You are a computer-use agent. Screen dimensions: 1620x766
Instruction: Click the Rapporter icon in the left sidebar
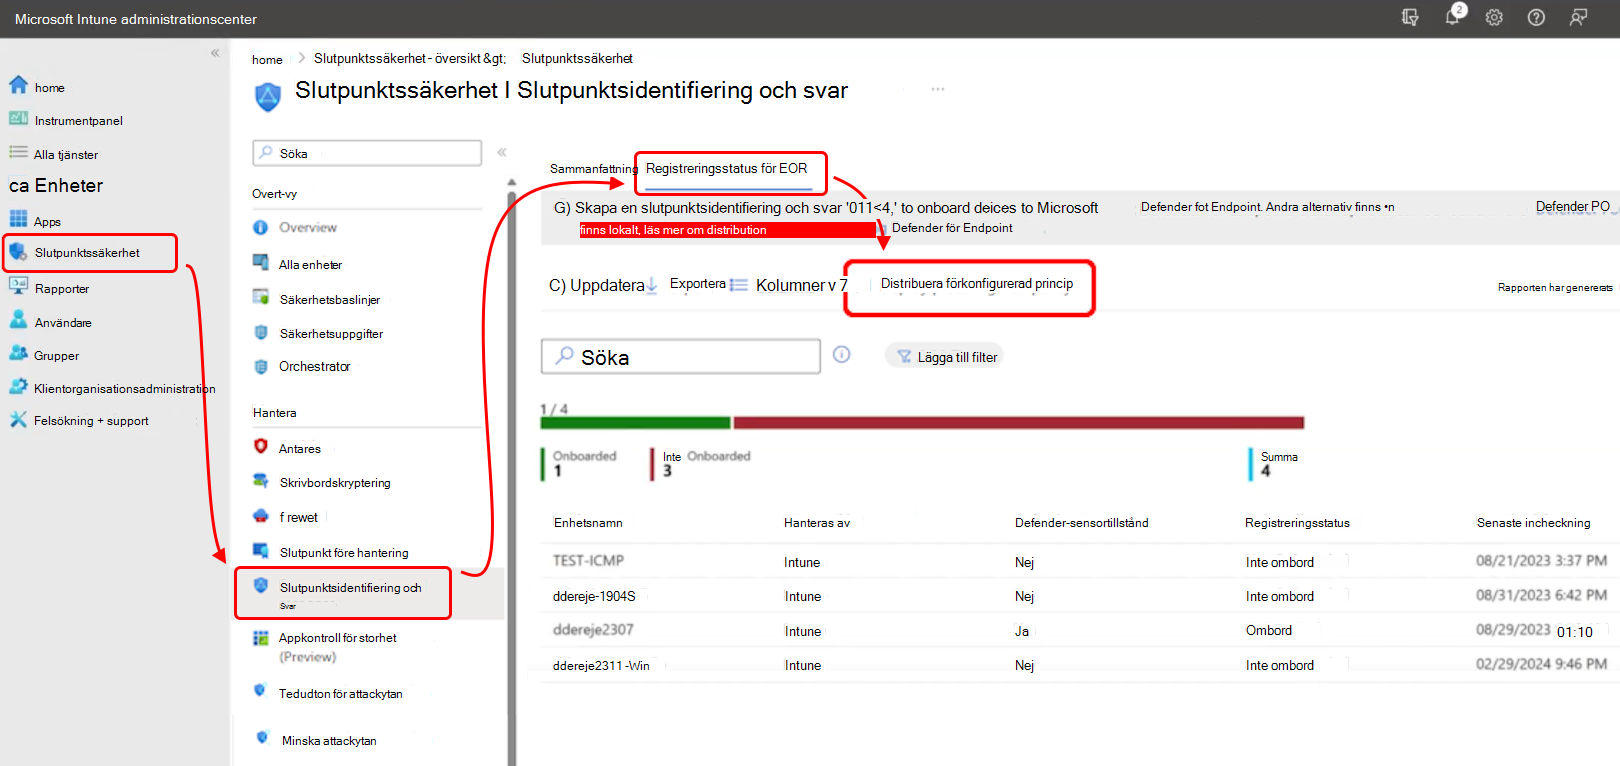coord(18,286)
